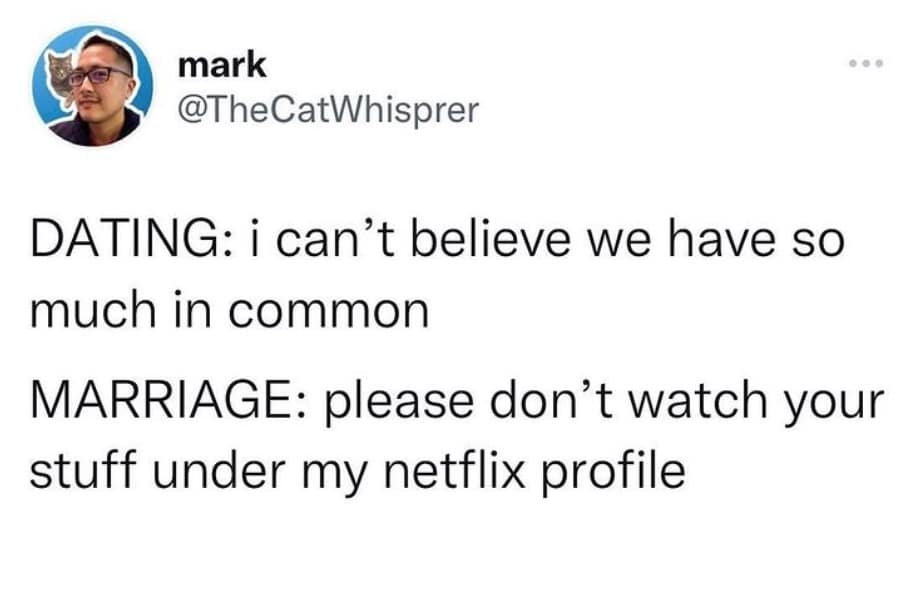Click the man's glasses in the avatar
The height and width of the screenshot is (604, 912).
(x=99, y=76)
